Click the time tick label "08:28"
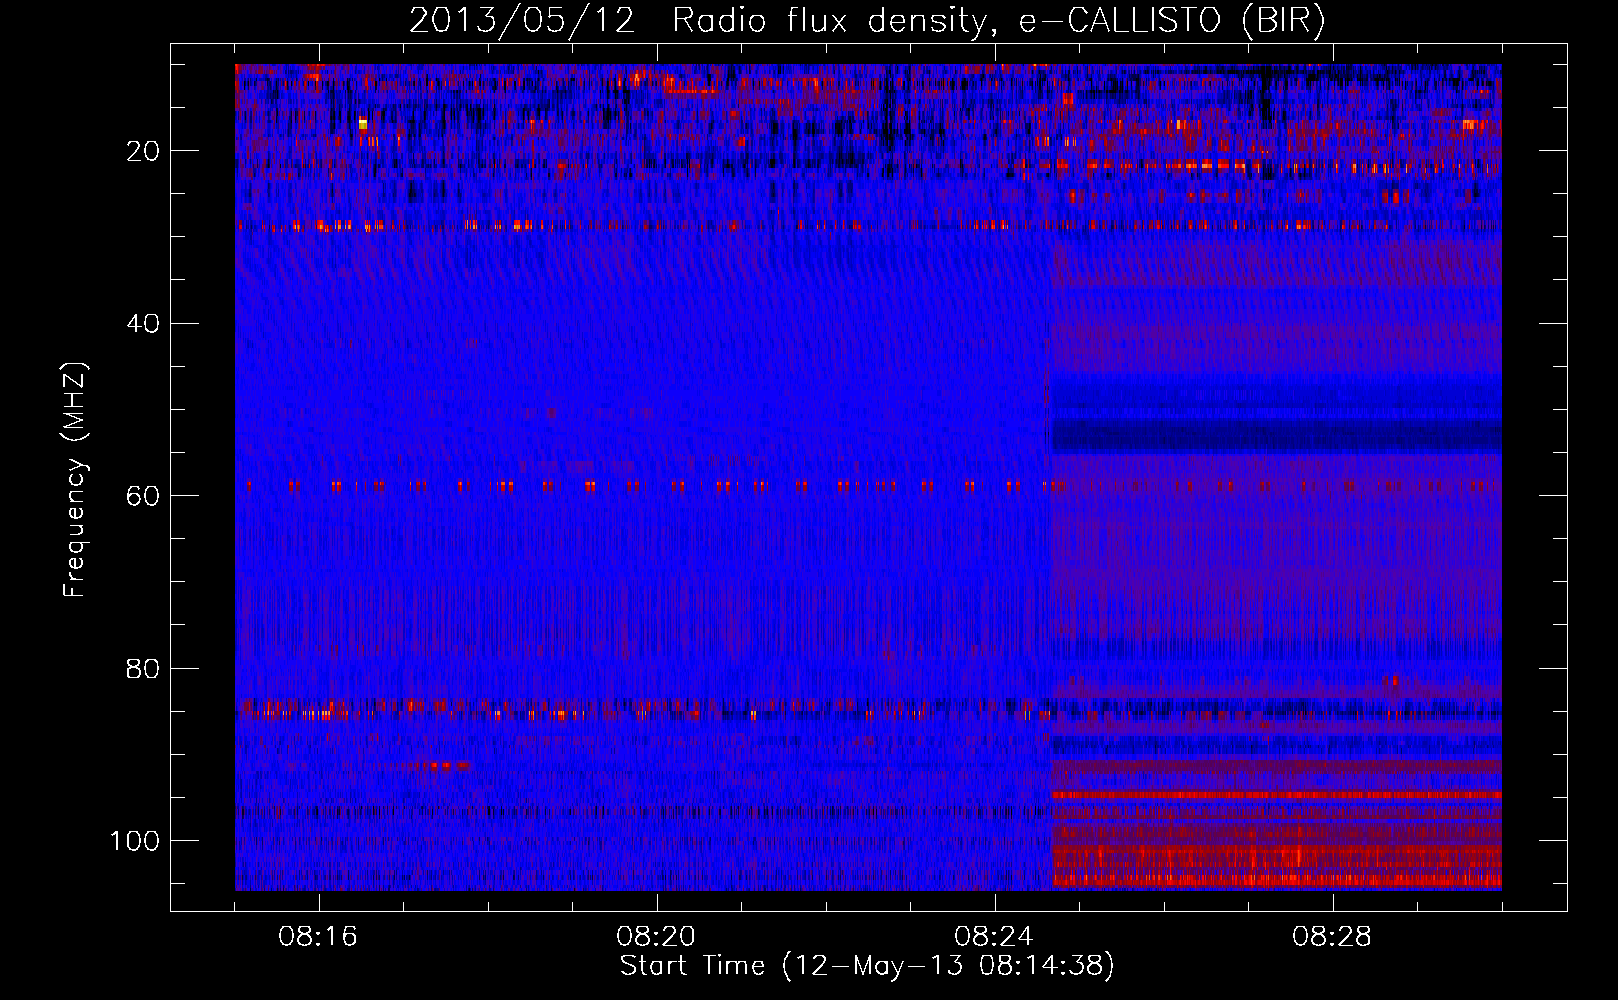 click(1332, 937)
